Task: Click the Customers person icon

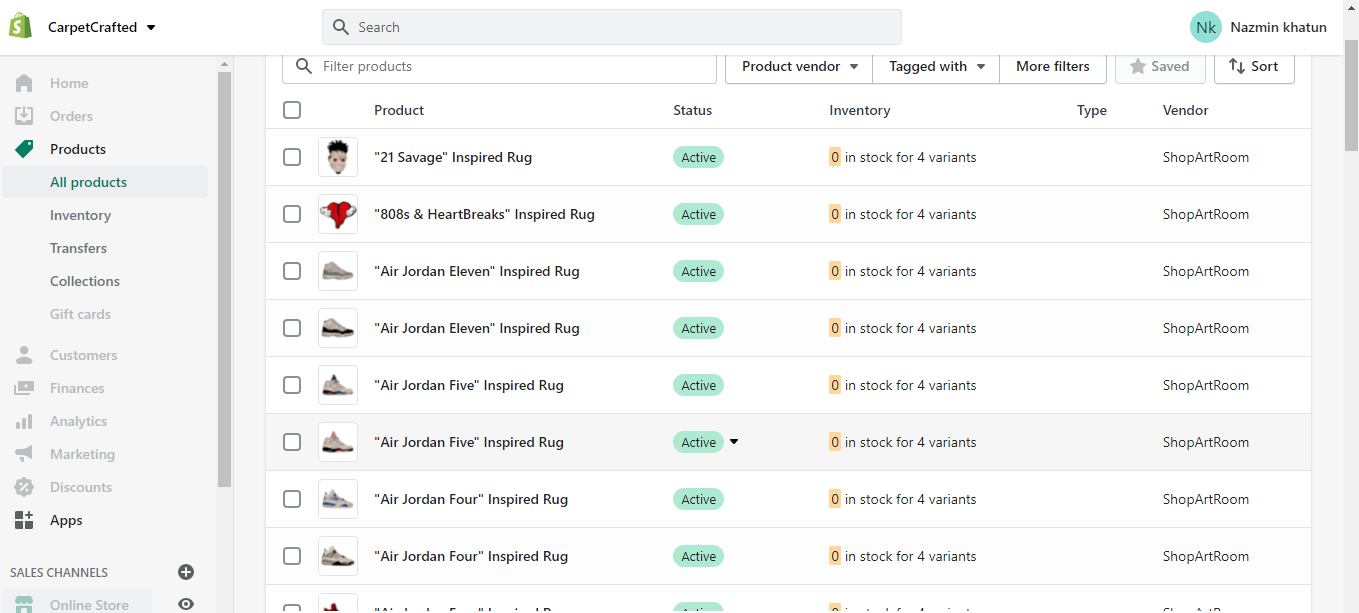Action: point(24,355)
